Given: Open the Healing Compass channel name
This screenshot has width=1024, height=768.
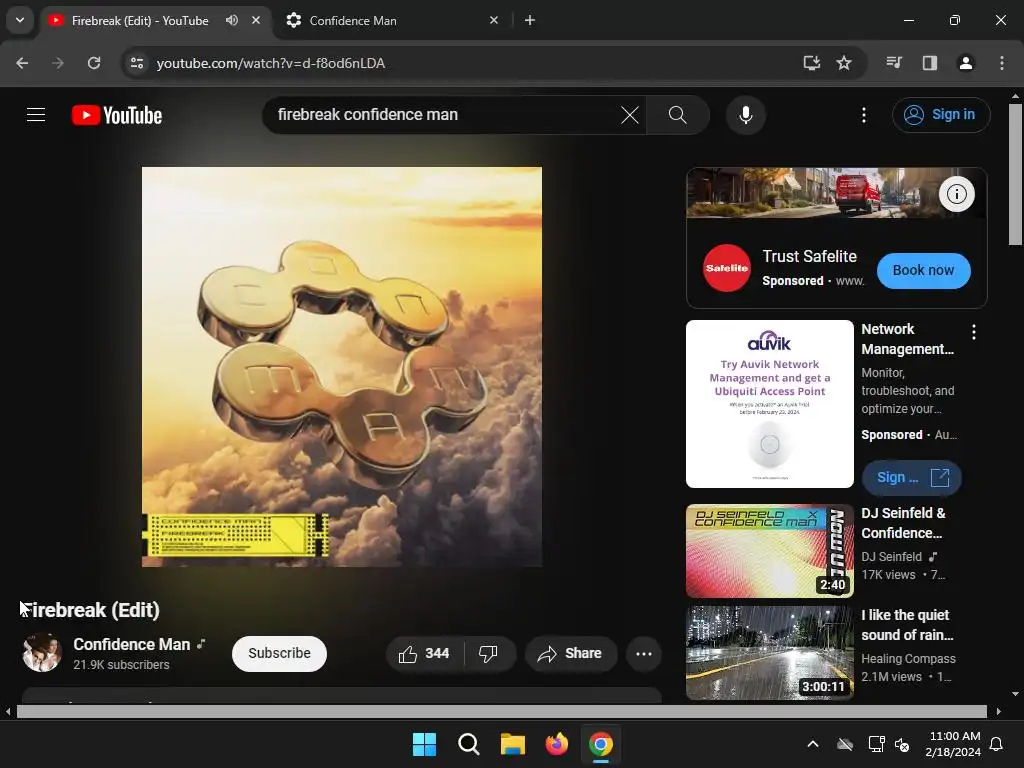Looking at the screenshot, I should click(908, 659).
